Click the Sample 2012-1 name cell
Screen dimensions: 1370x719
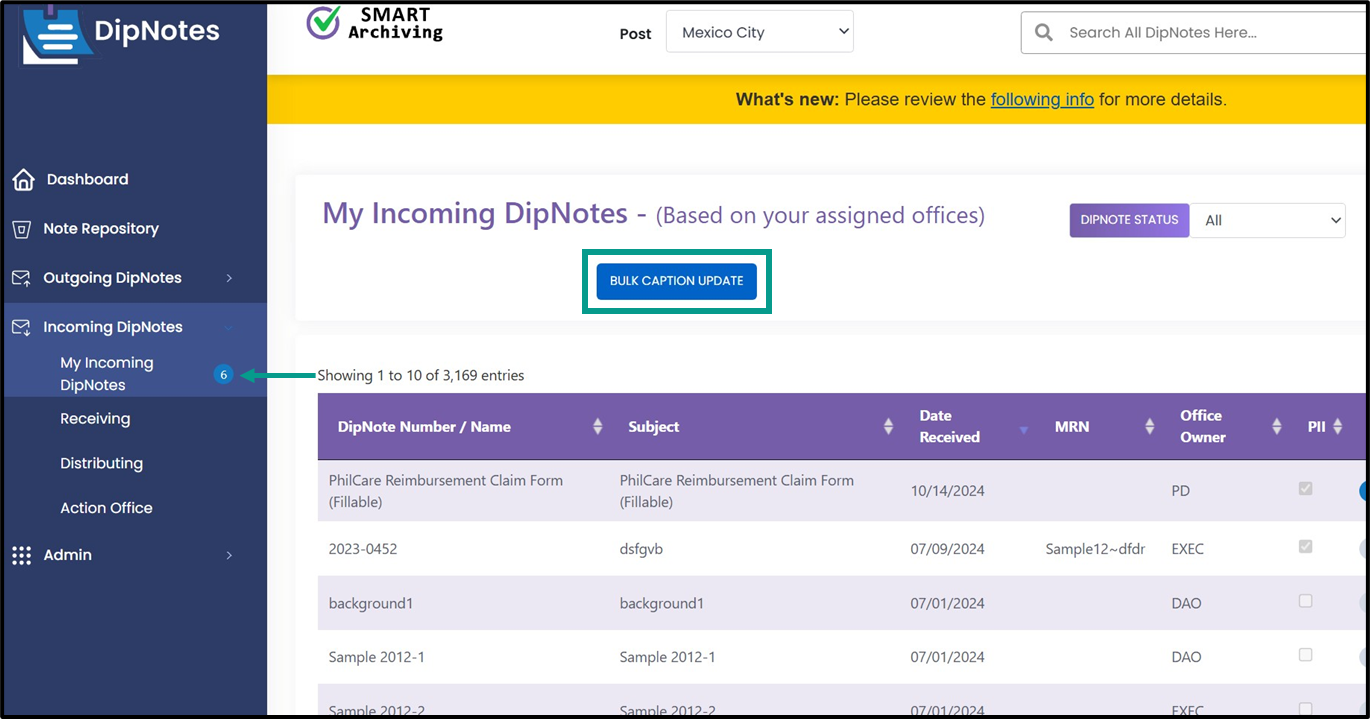(376, 657)
